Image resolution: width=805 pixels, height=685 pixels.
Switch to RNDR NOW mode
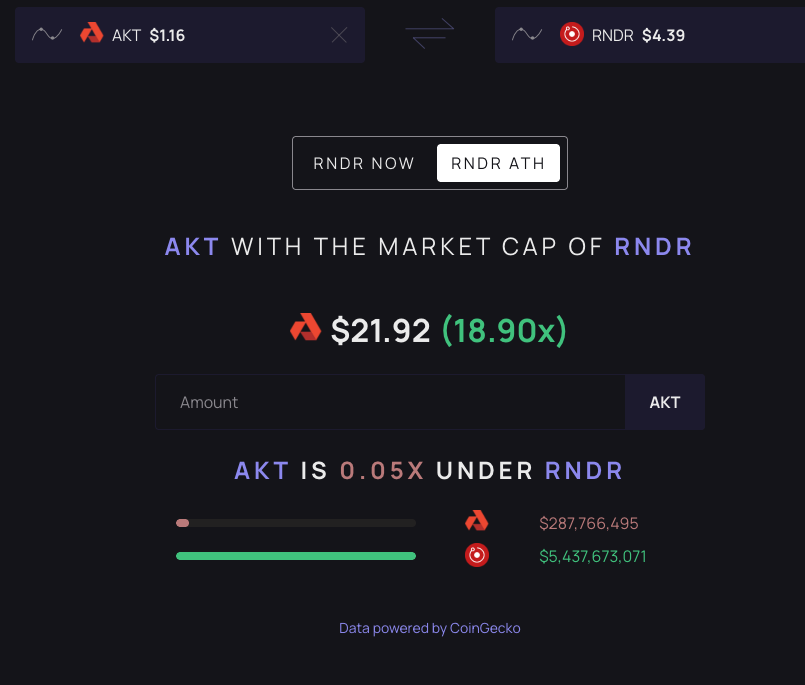pyautogui.click(x=364, y=163)
